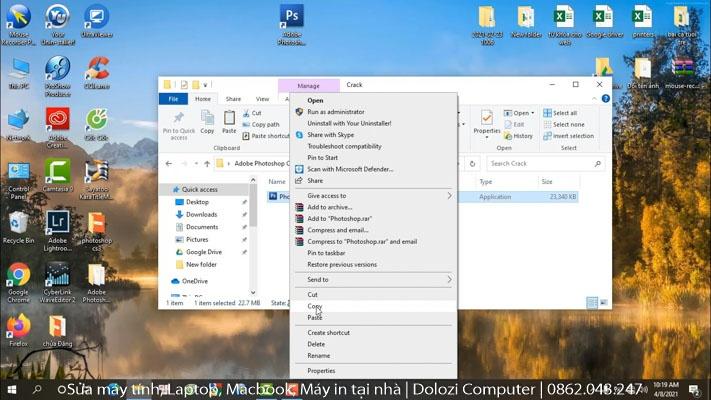Click Invert selection in ribbon

click(571, 136)
